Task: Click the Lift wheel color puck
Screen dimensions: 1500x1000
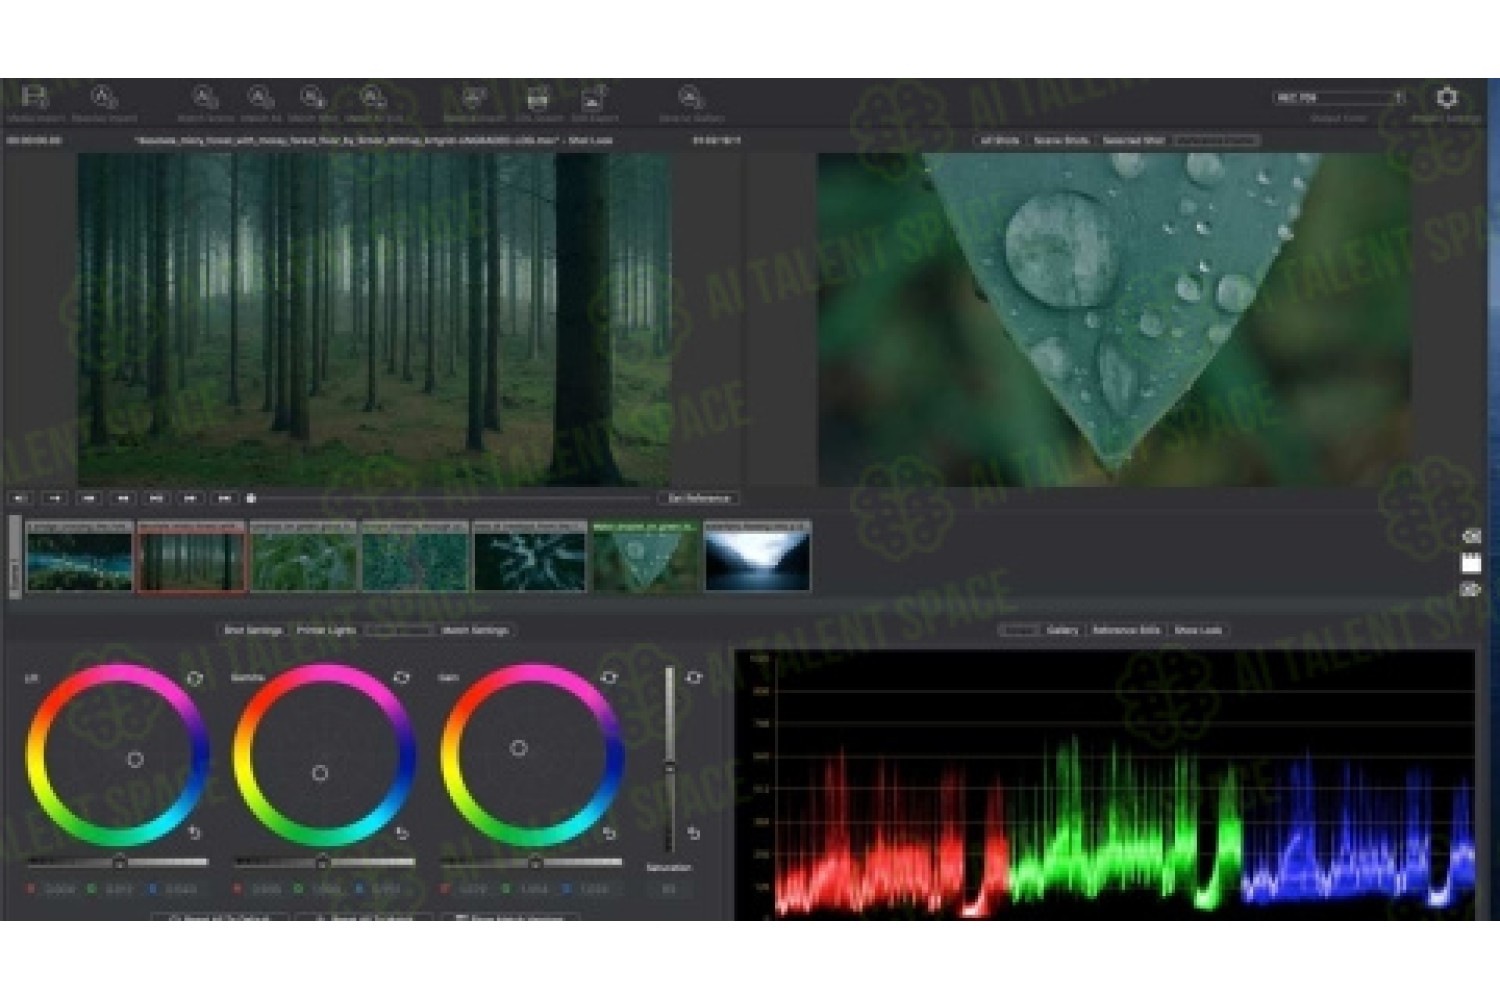Action: (135, 760)
